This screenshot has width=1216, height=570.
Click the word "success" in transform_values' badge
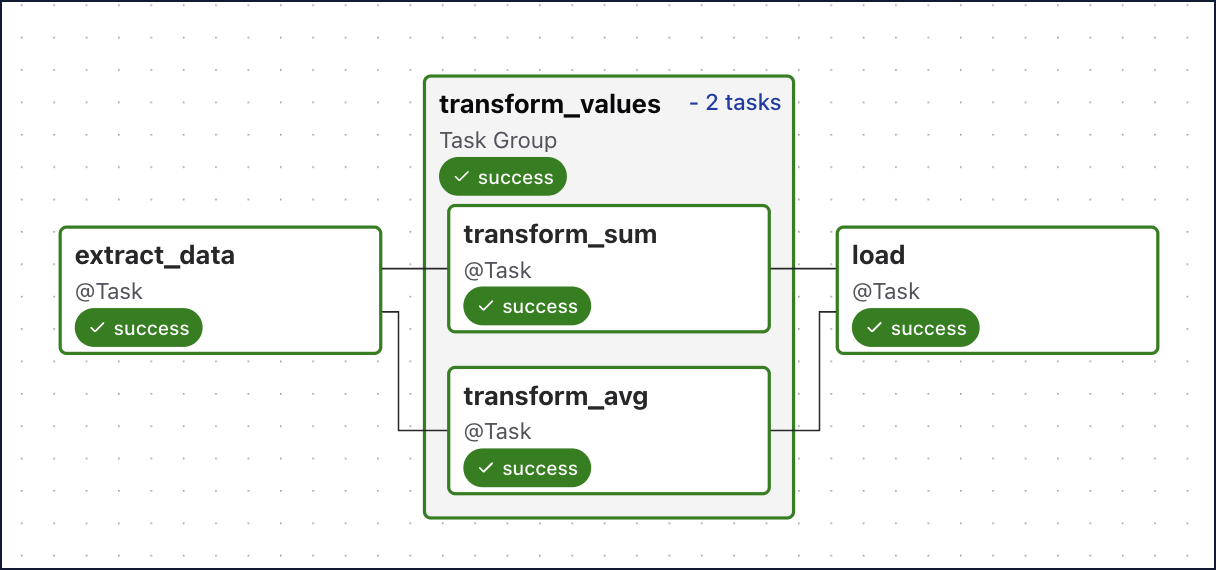[x=515, y=177]
